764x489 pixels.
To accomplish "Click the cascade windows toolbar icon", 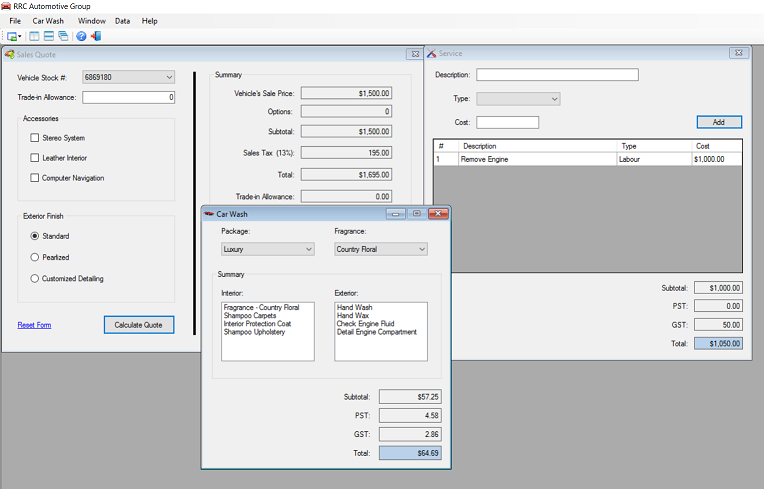I will click(x=63, y=36).
